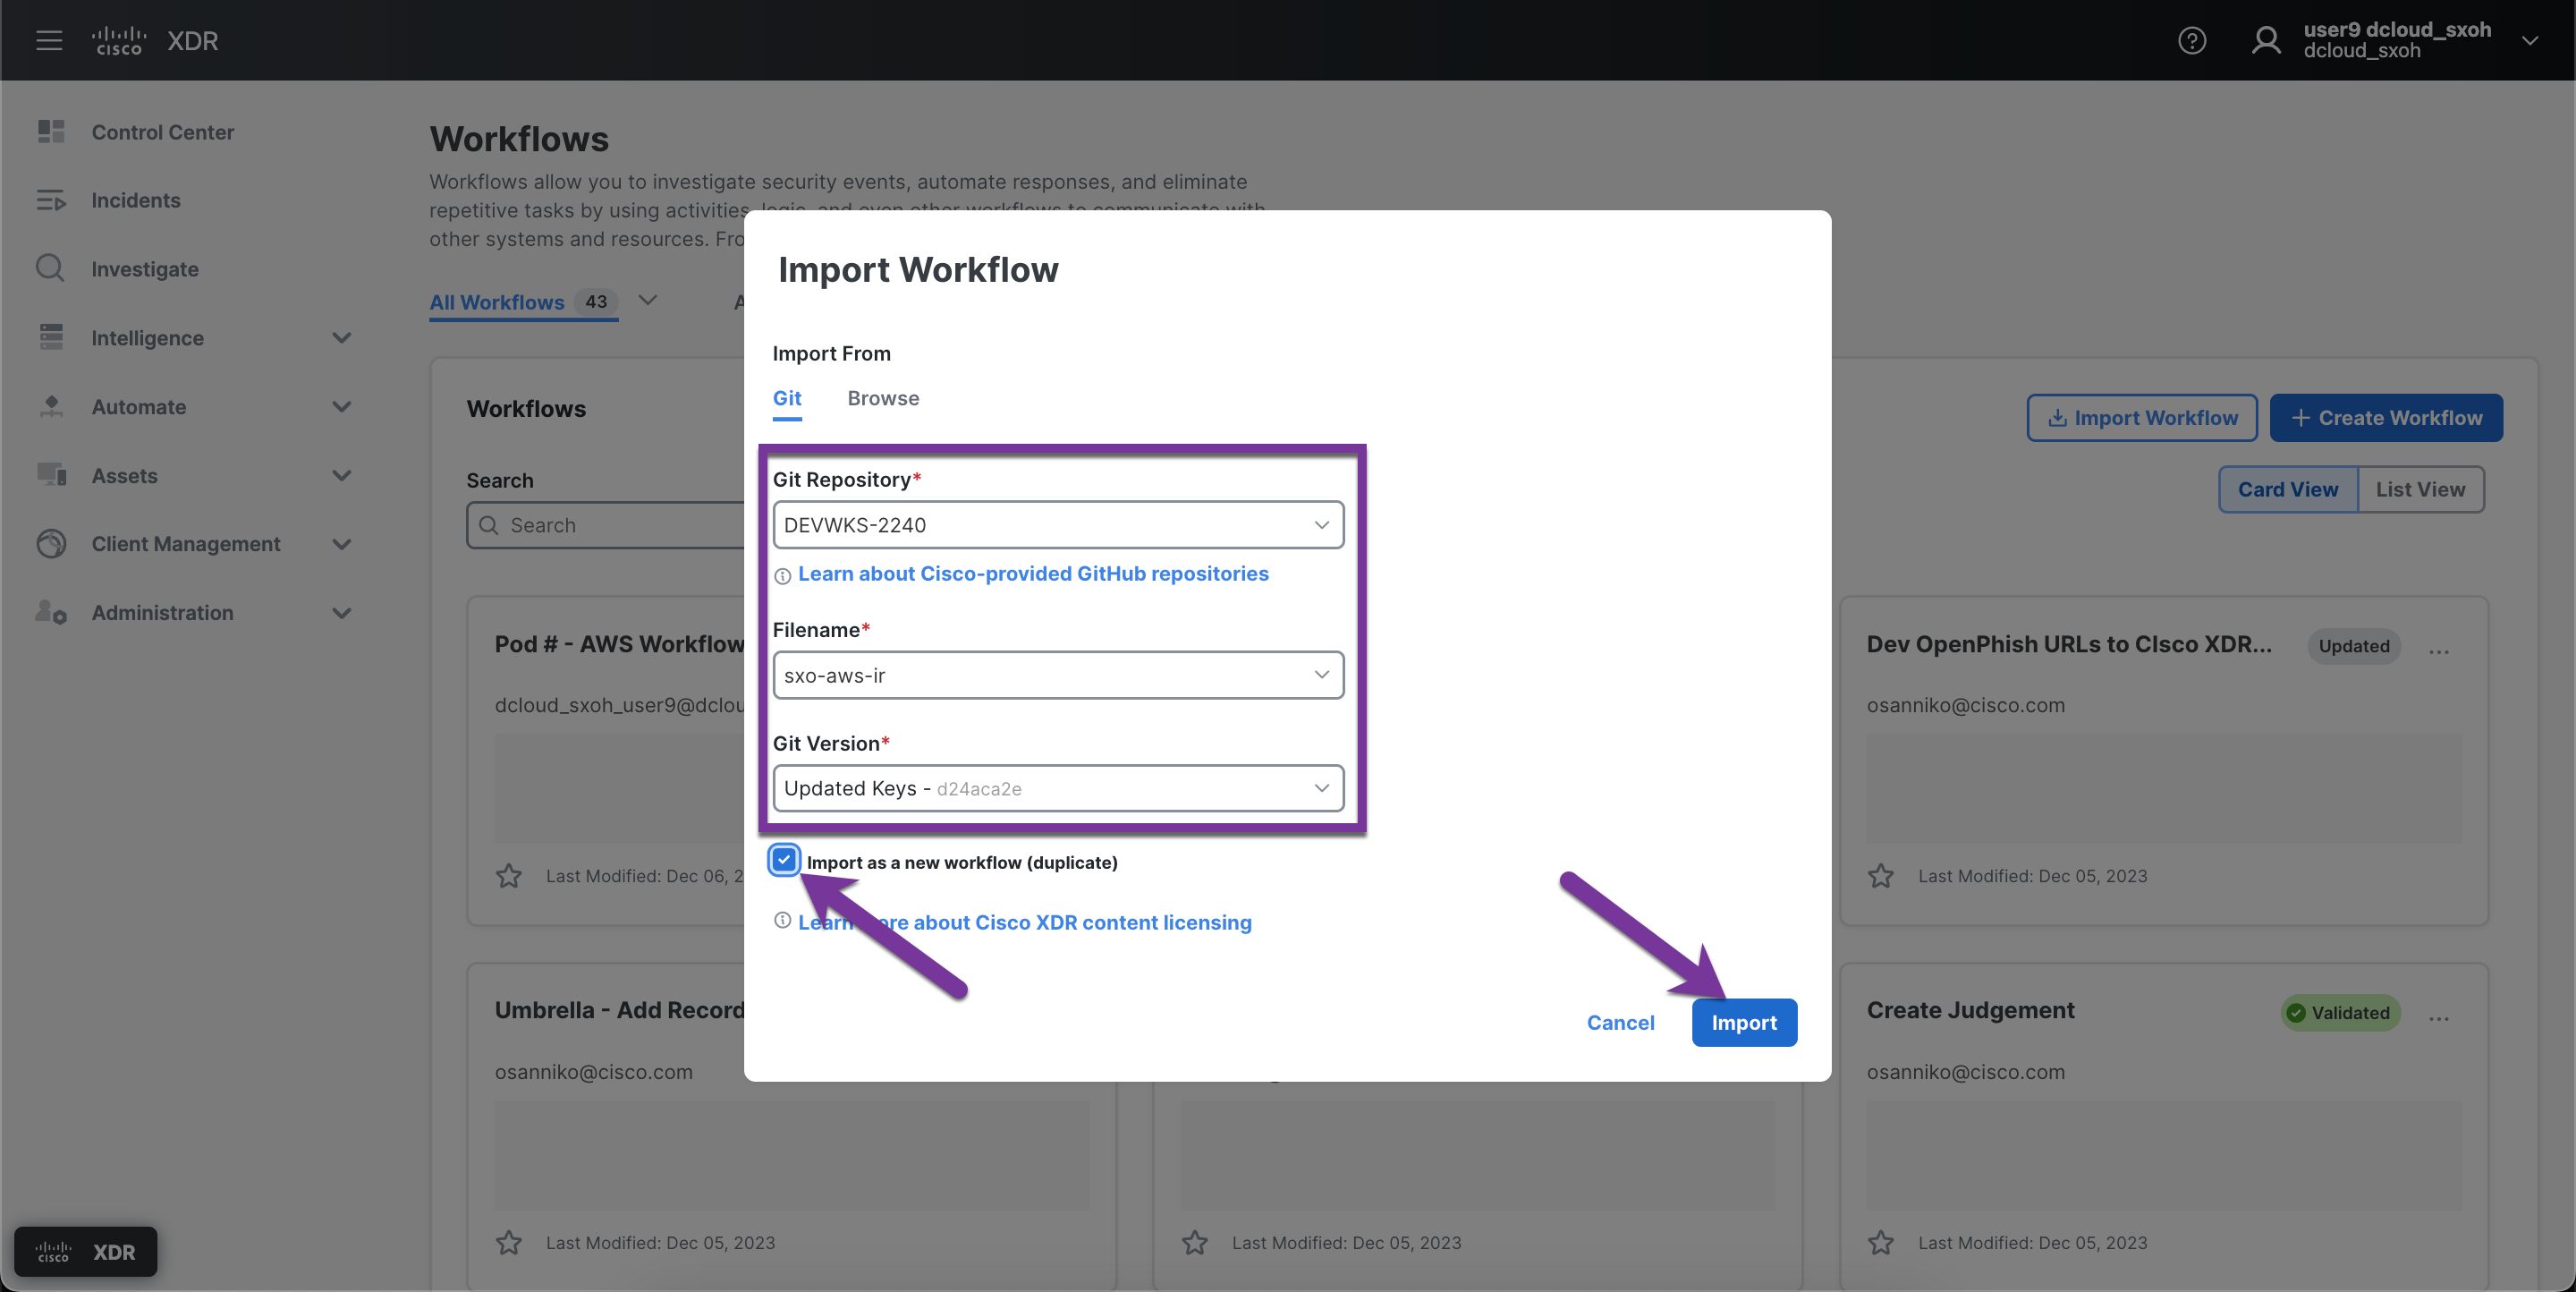The height and width of the screenshot is (1292, 2576).
Task: Cancel the Import Workflow dialog
Action: pos(1620,1022)
